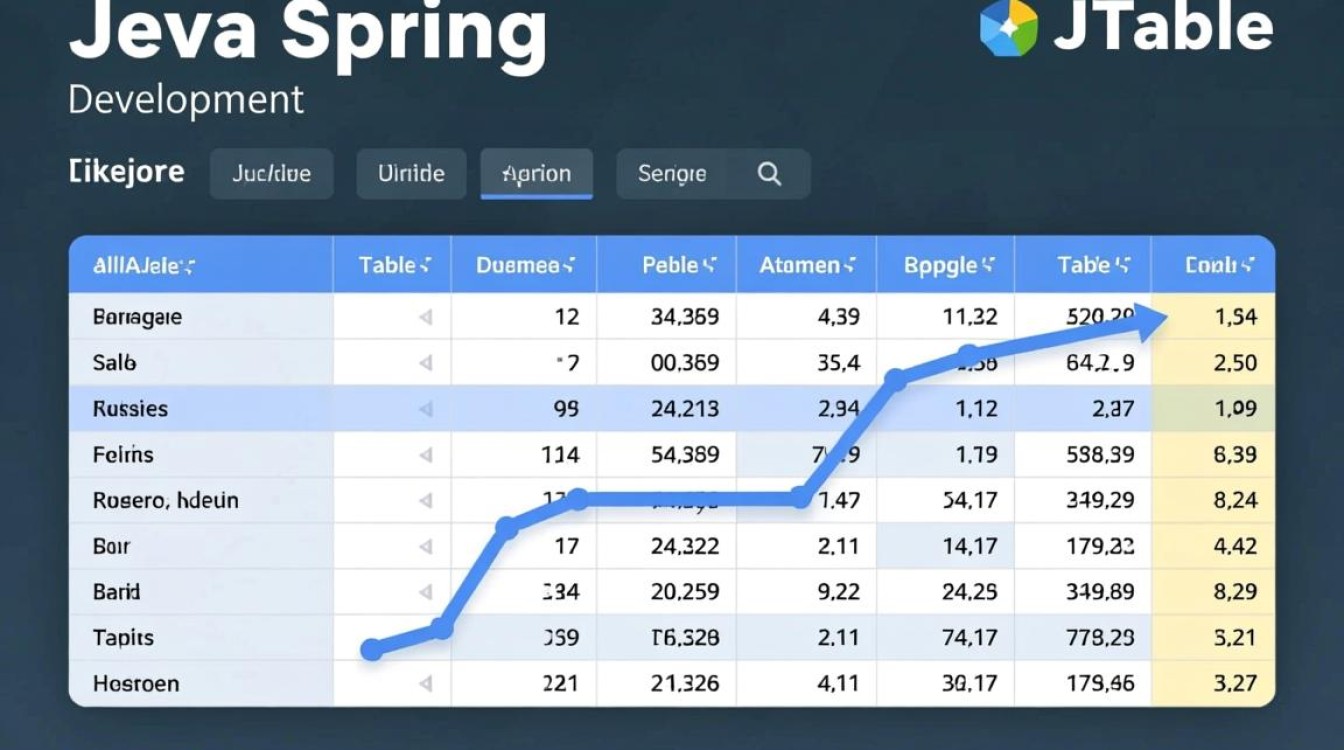
Task: Open the Uinide tab
Action: tap(411, 174)
